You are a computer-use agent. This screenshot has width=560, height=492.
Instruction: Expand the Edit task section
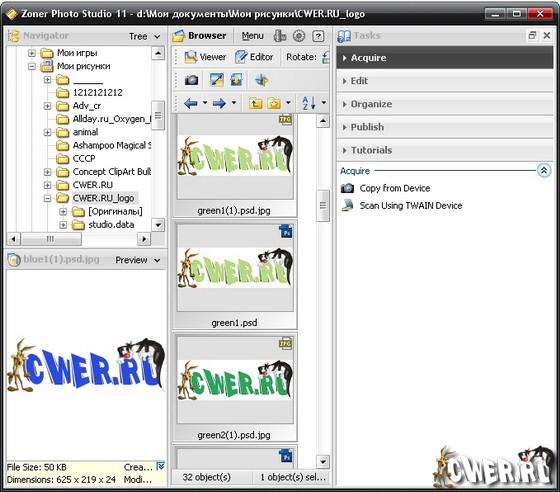coord(445,81)
